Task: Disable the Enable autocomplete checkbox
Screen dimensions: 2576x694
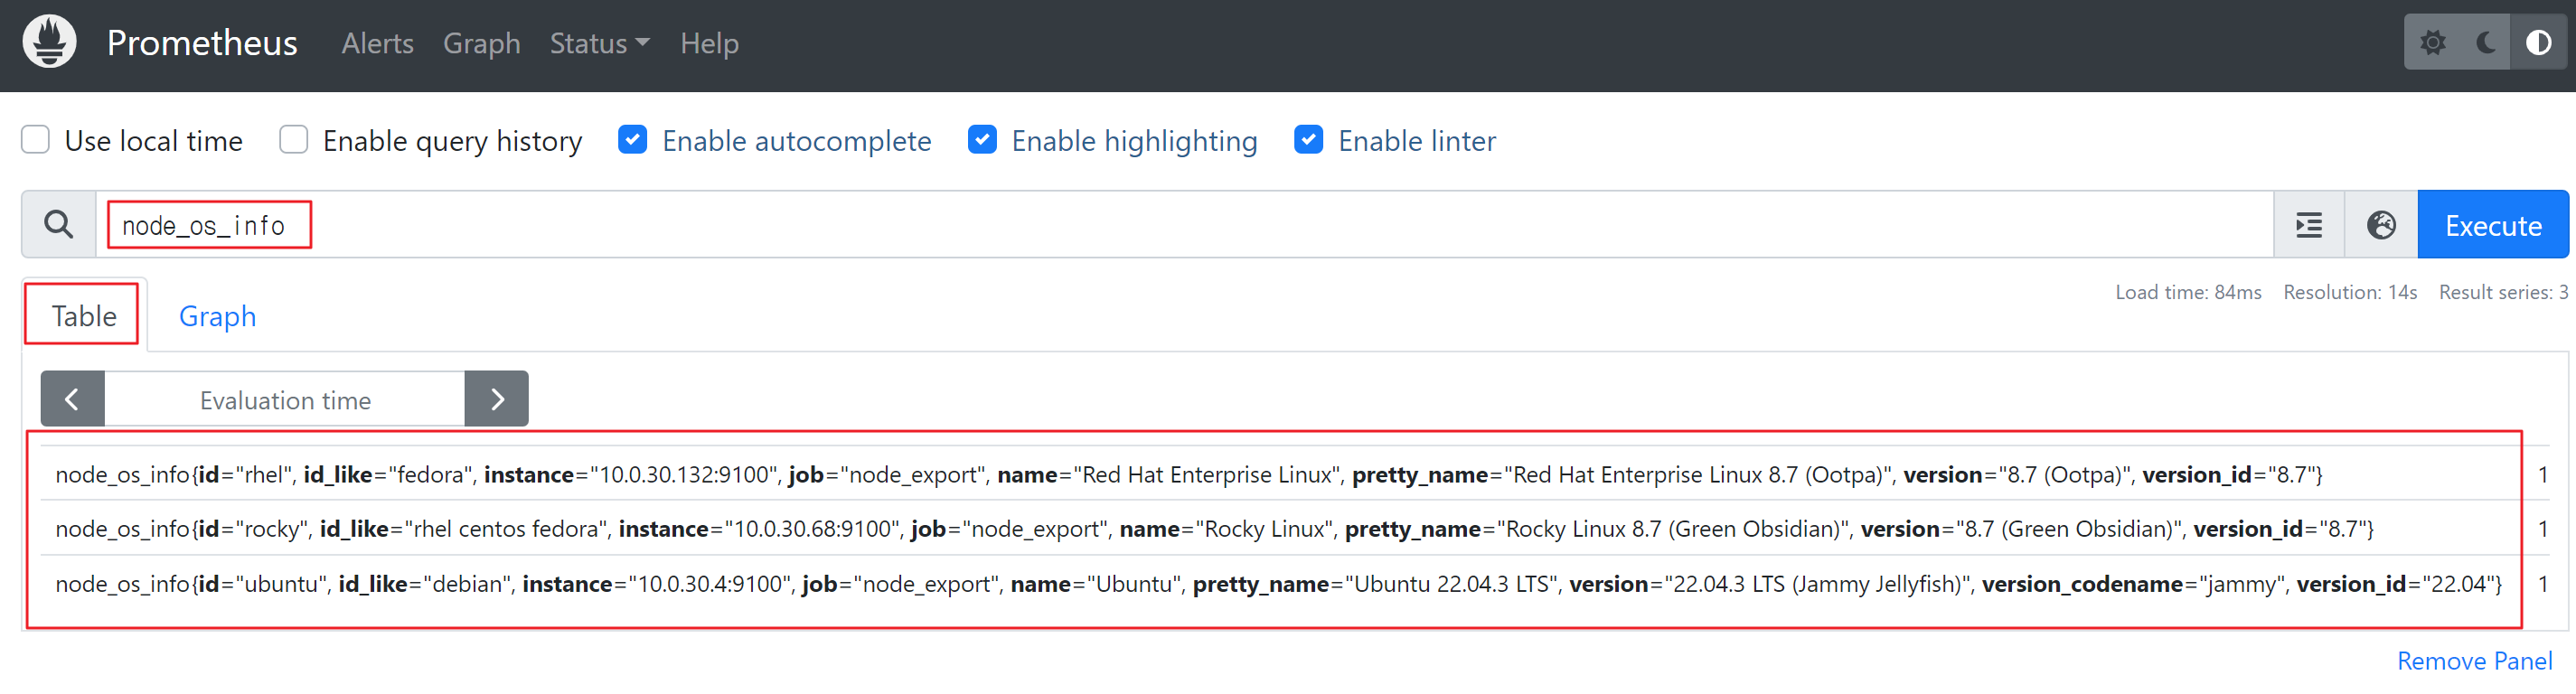Action: point(633,139)
